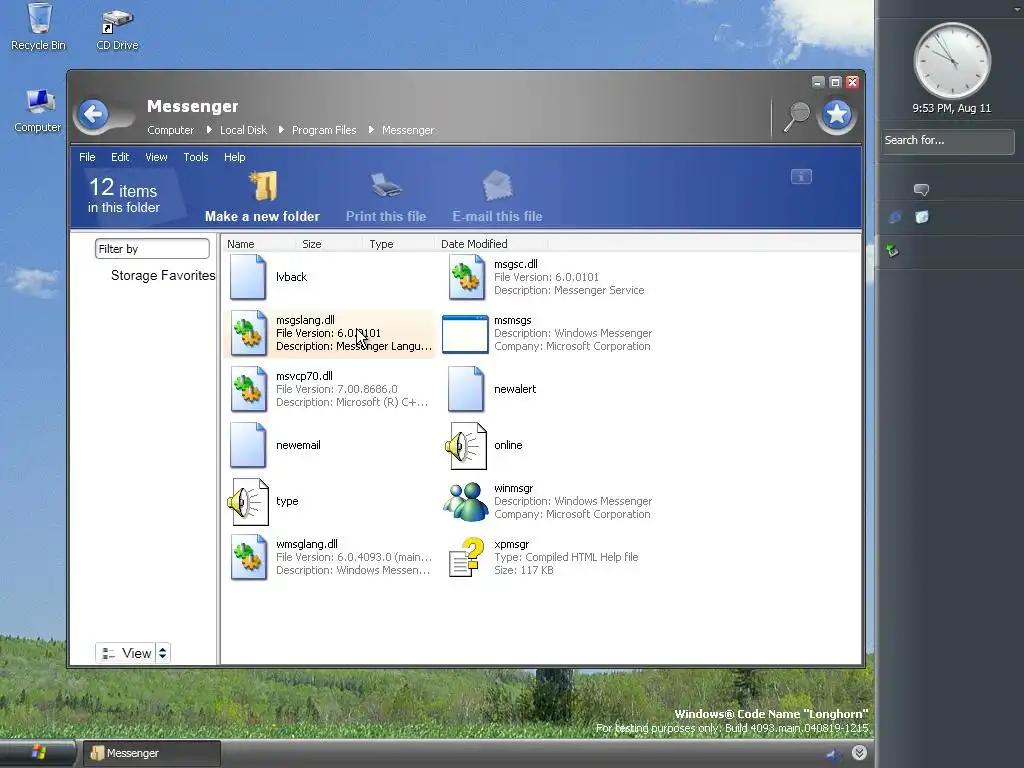Screen dimensions: 1024x768
Task: Toggle the info pane icon
Action: point(801,176)
